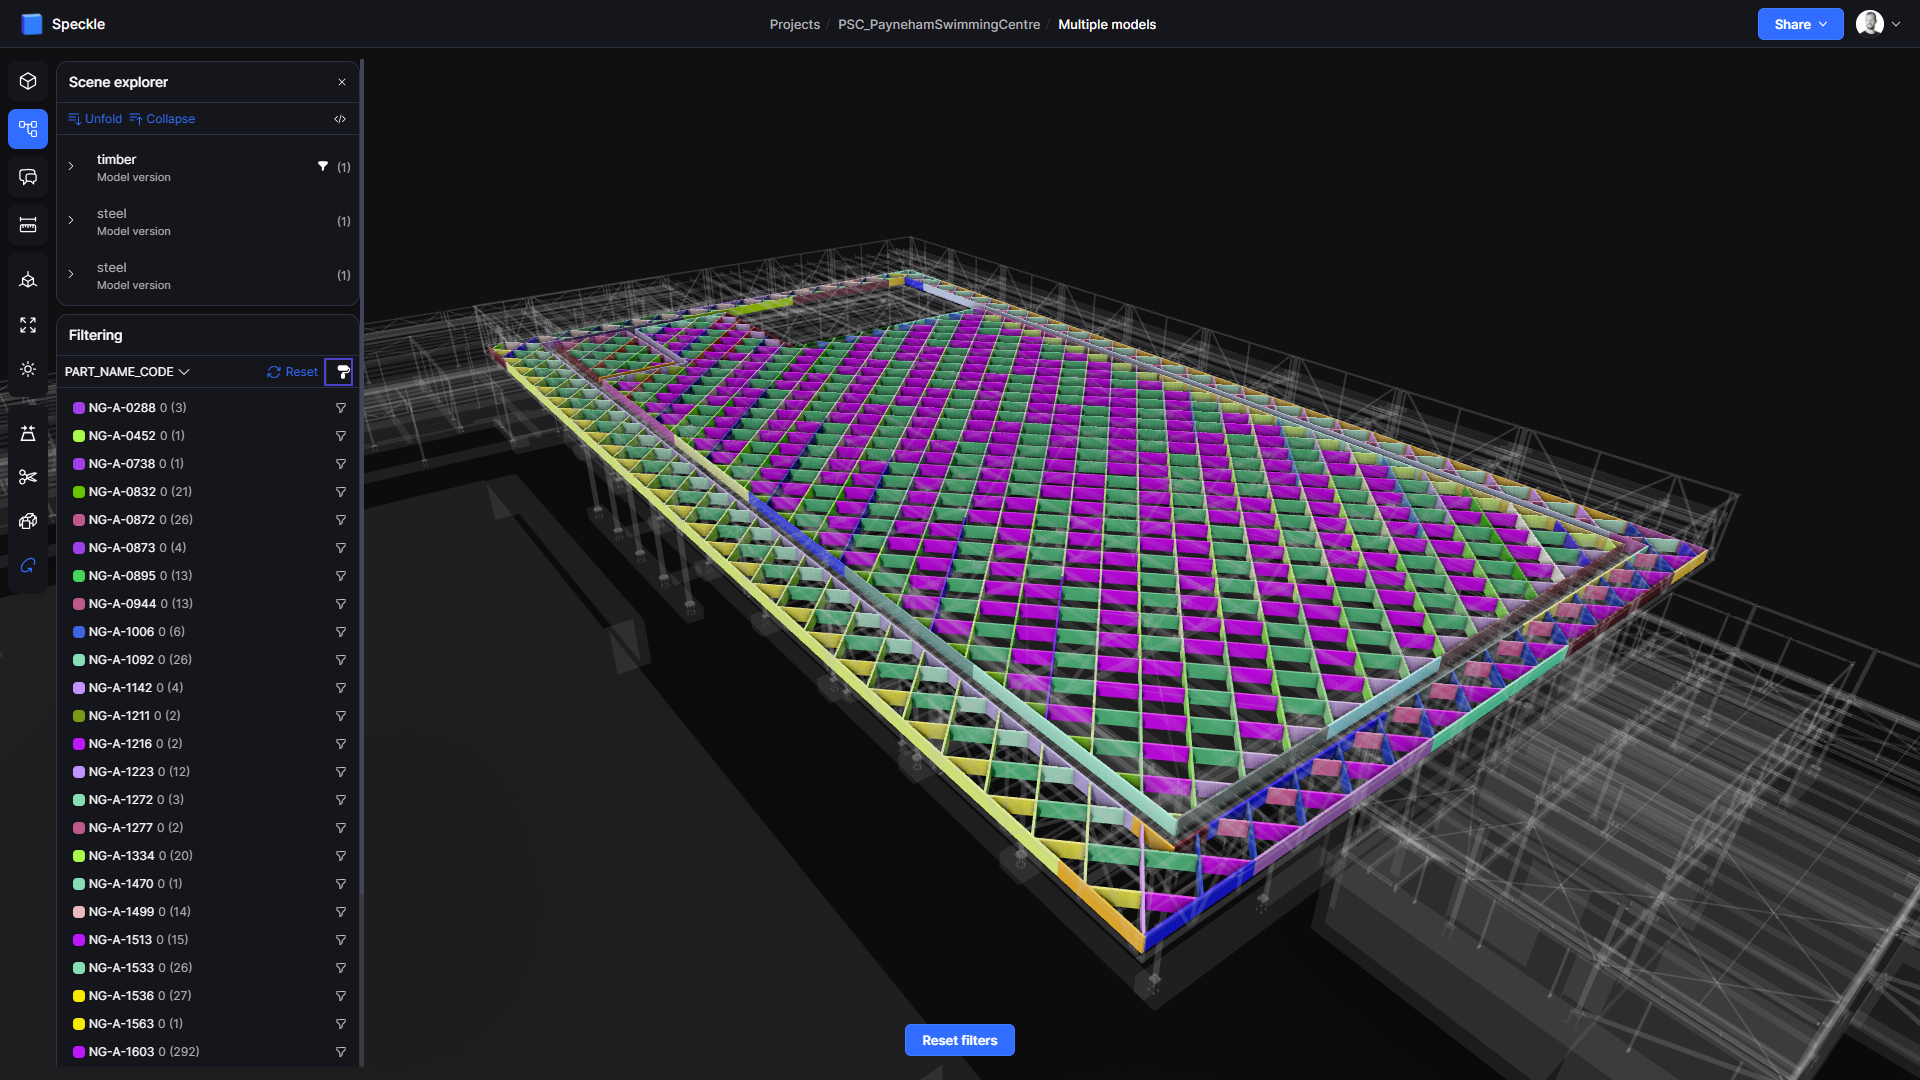
Task: Go to Projects breadcrumb
Action: click(794, 24)
